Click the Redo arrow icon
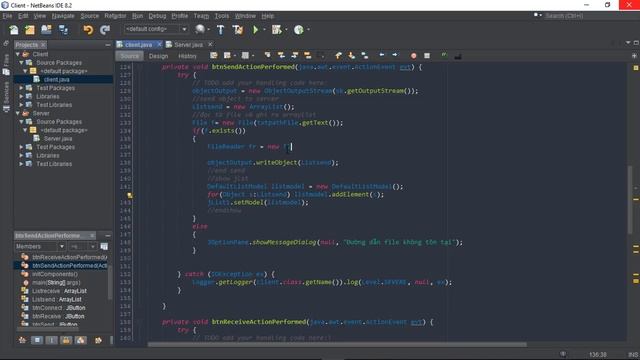Image resolution: width=640 pixels, height=360 pixels. (105, 30)
